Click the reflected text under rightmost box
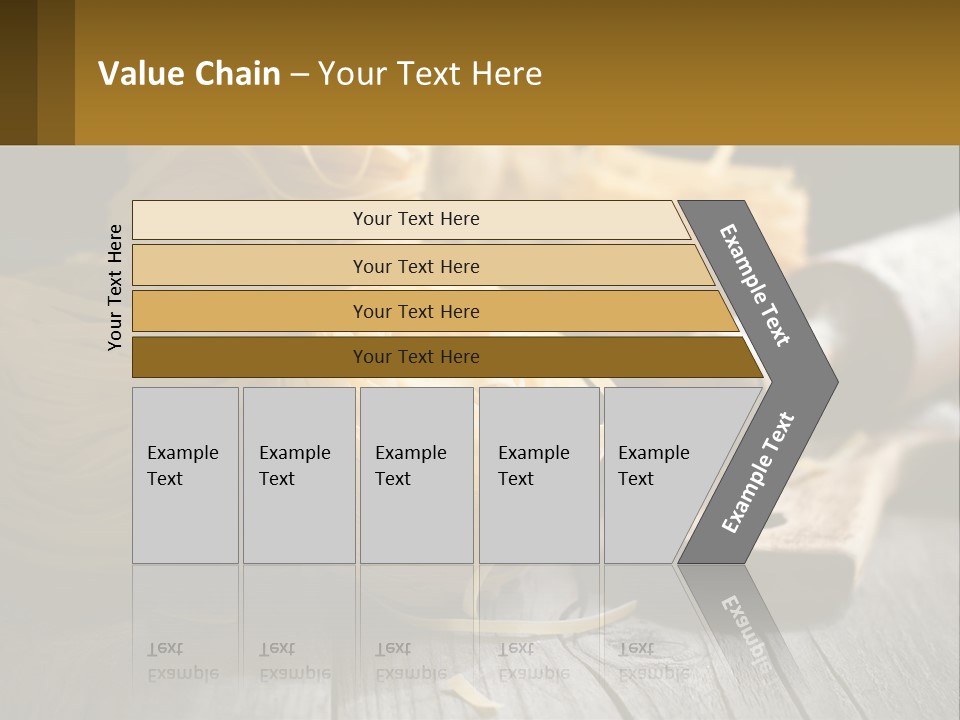The height and width of the screenshot is (720, 960). pos(654,660)
